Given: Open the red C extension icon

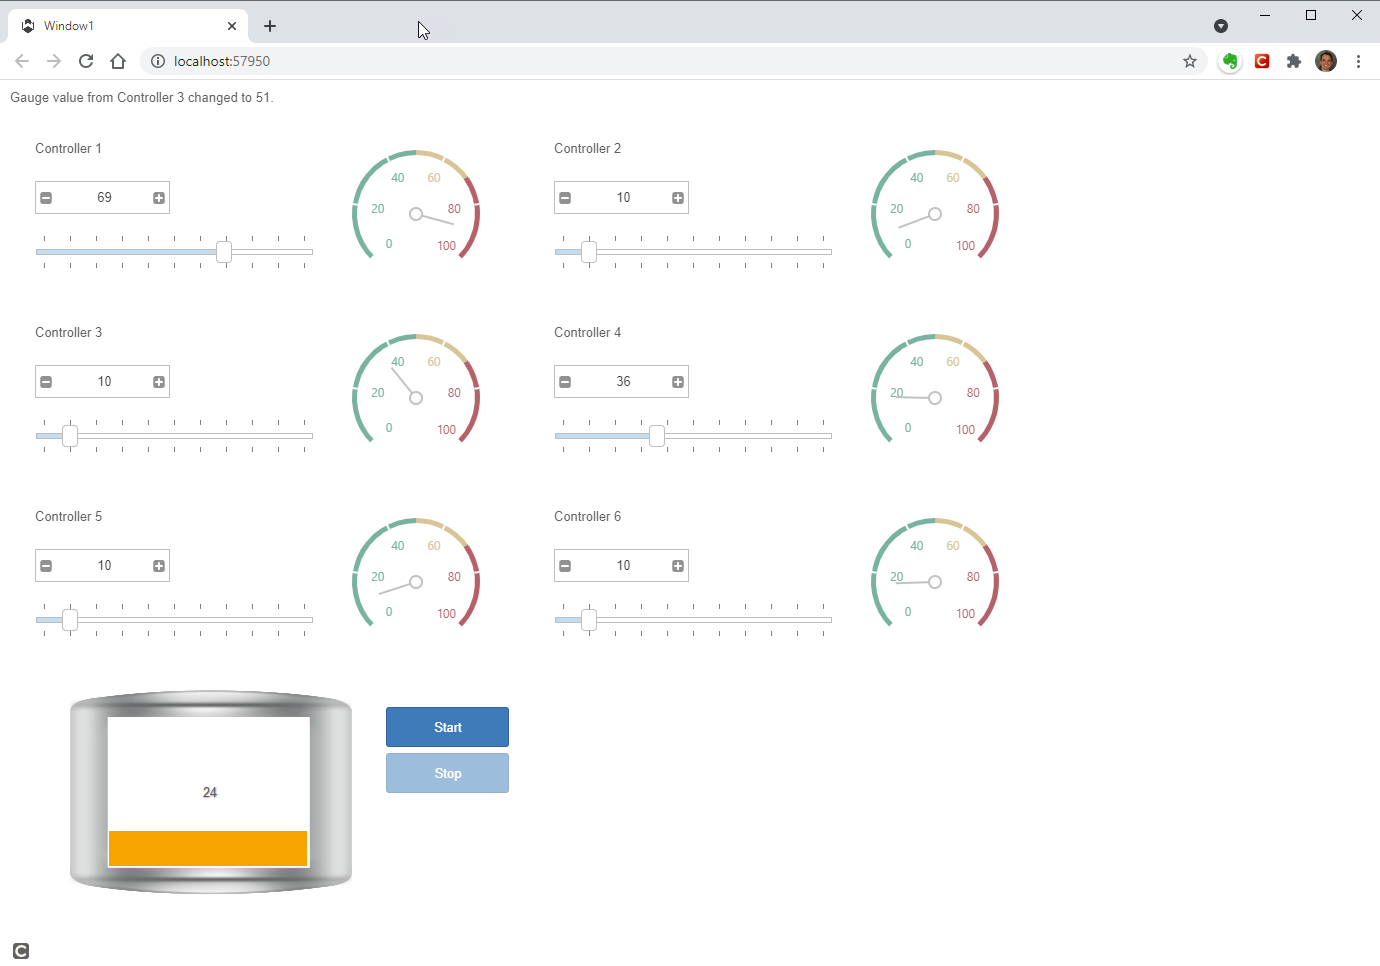Looking at the screenshot, I should pyautogui.click(x=1262, y=61).
